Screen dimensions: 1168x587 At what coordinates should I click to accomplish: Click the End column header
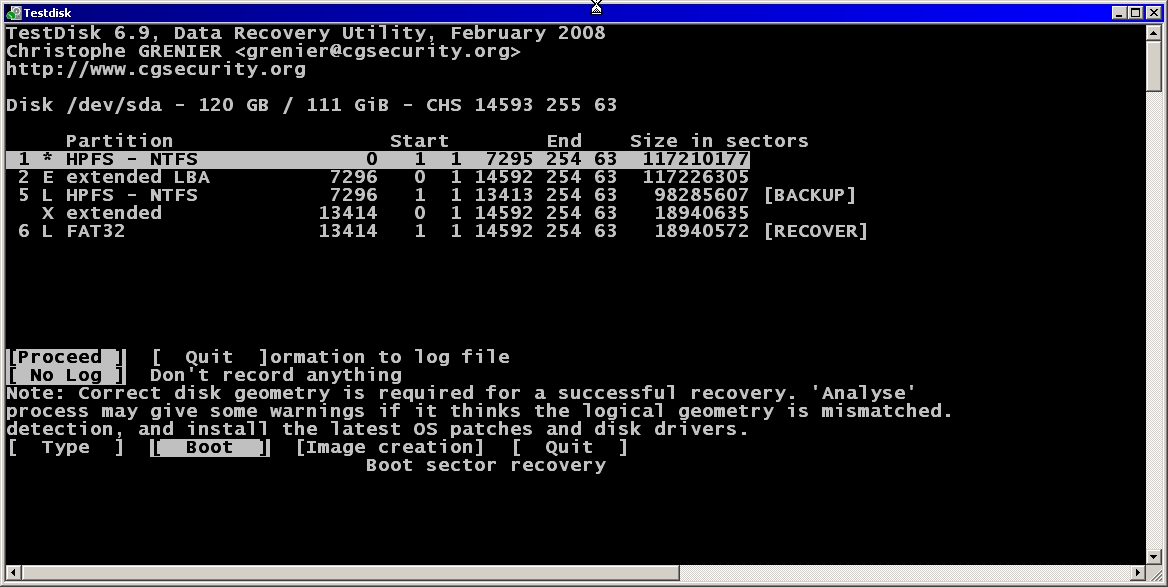[x=564, y=141]
